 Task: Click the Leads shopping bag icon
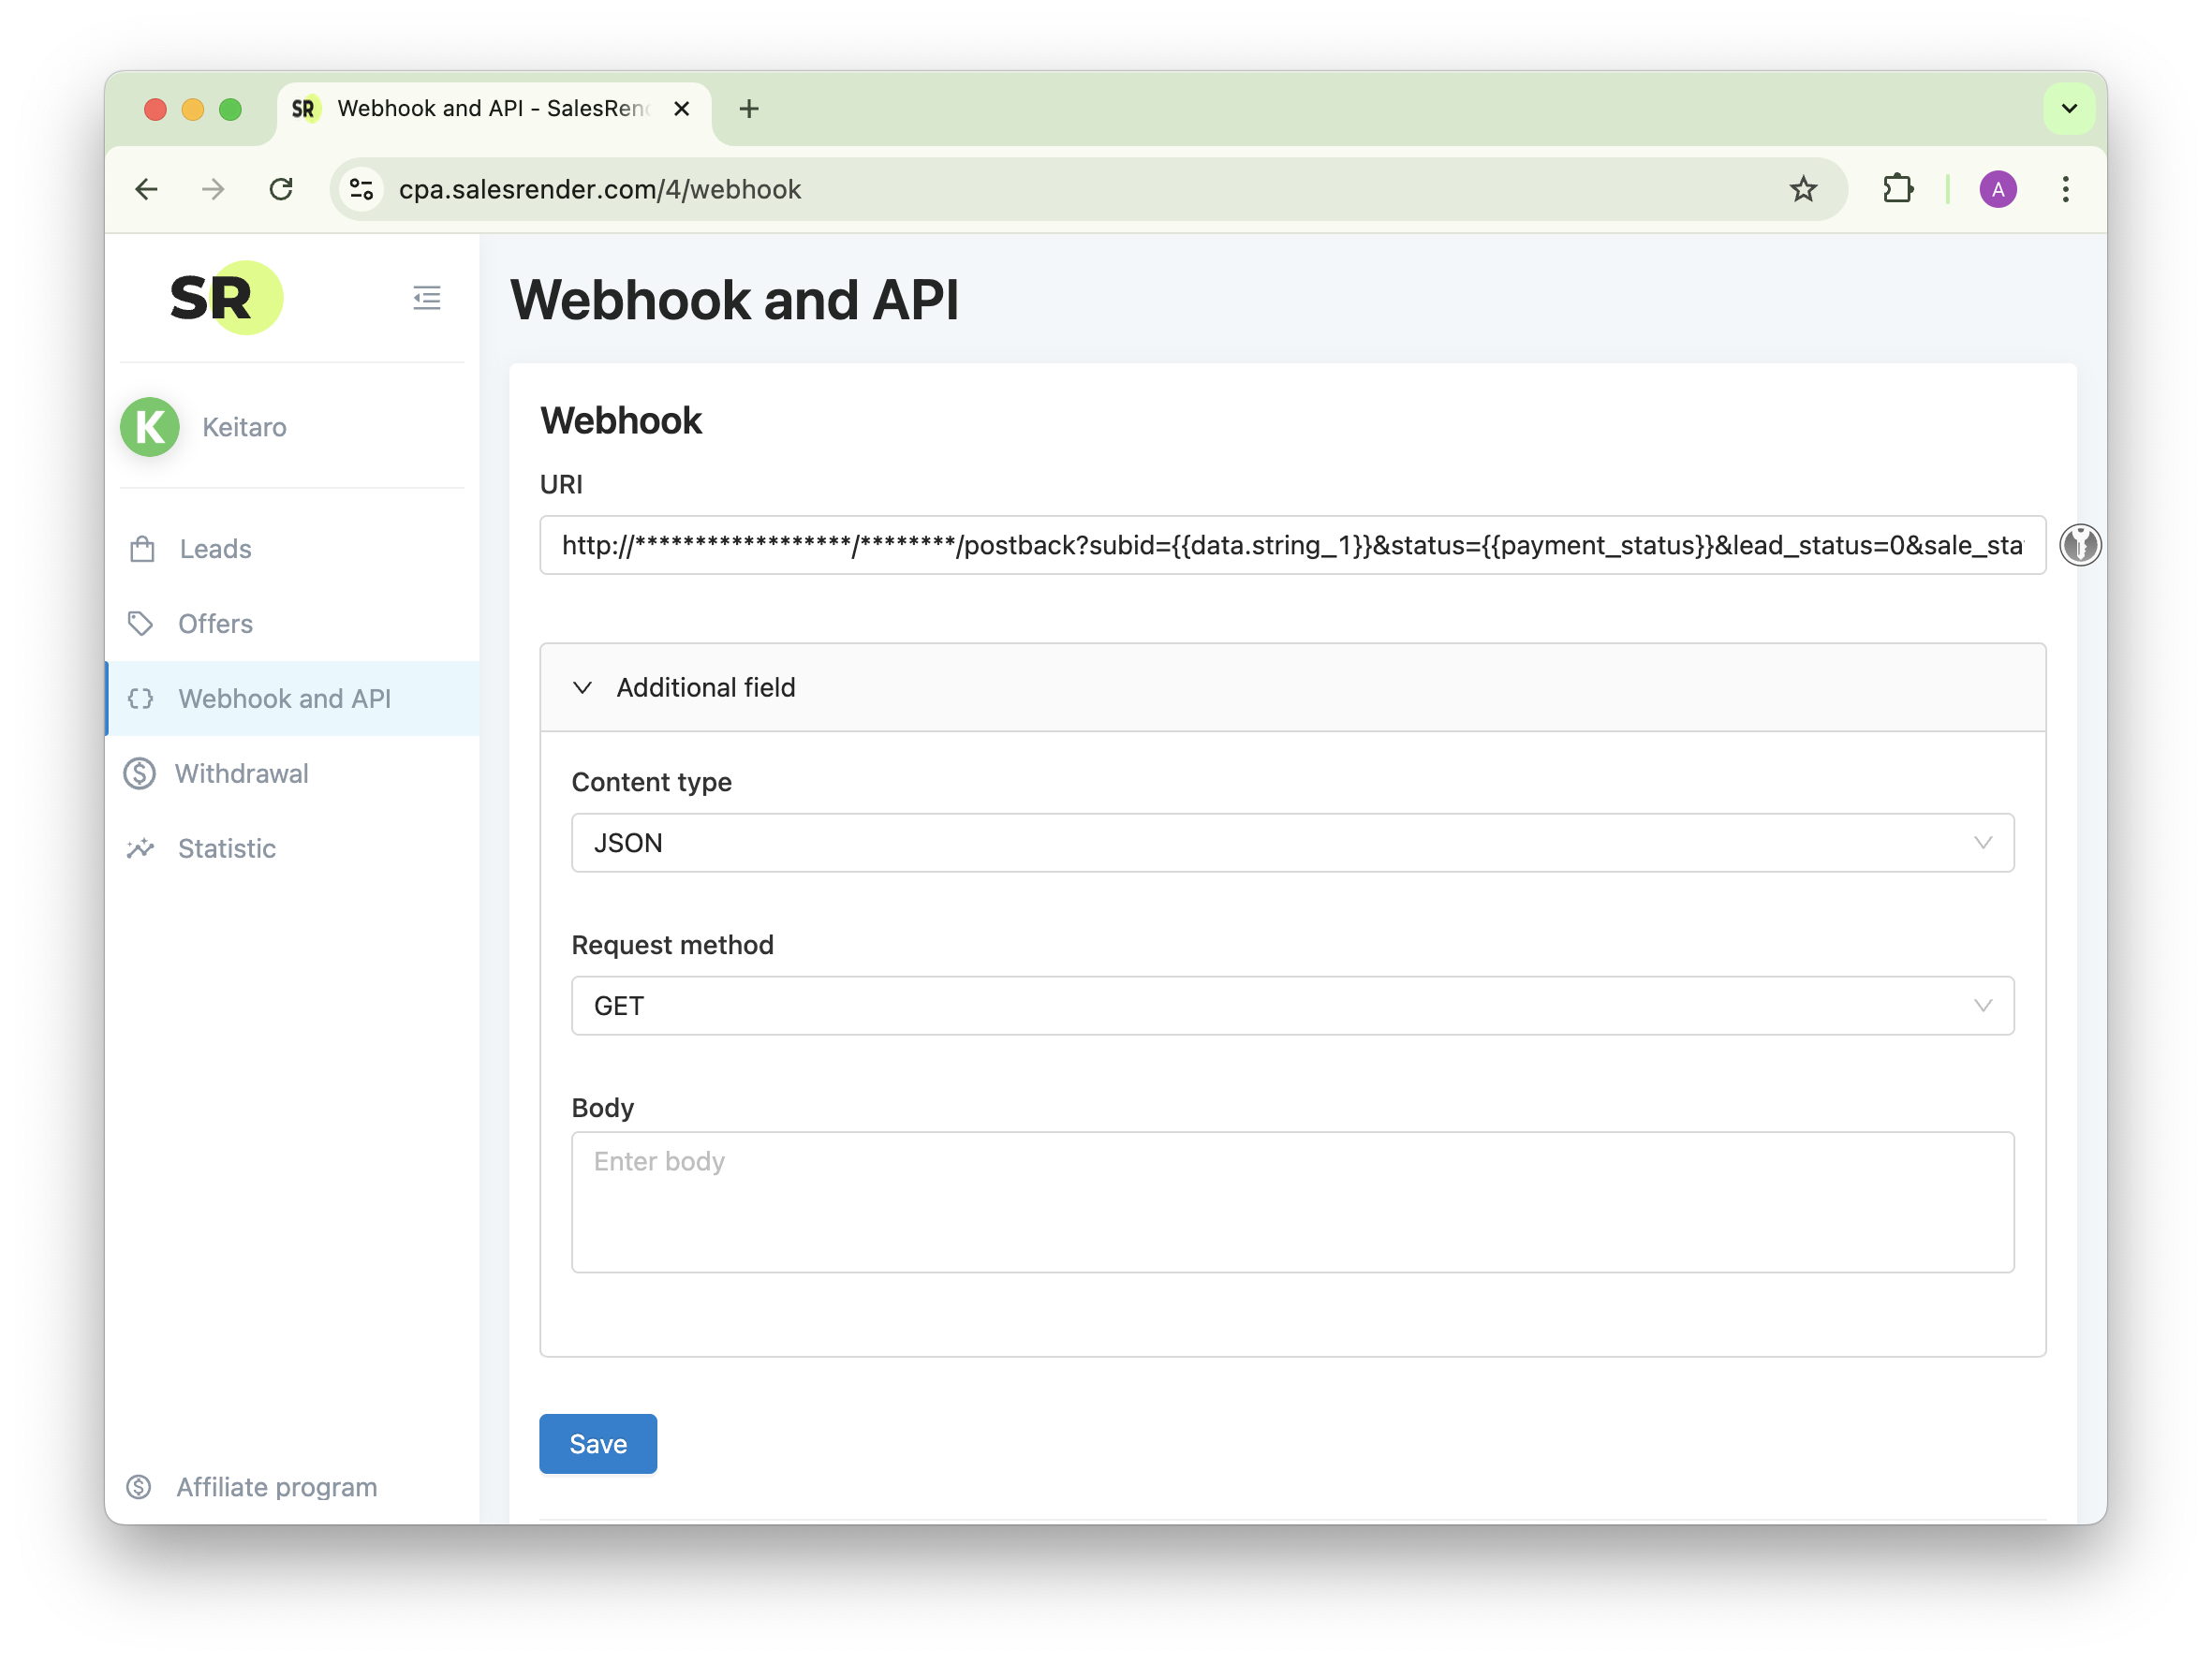pyautogui.click(x=142, y=549)
